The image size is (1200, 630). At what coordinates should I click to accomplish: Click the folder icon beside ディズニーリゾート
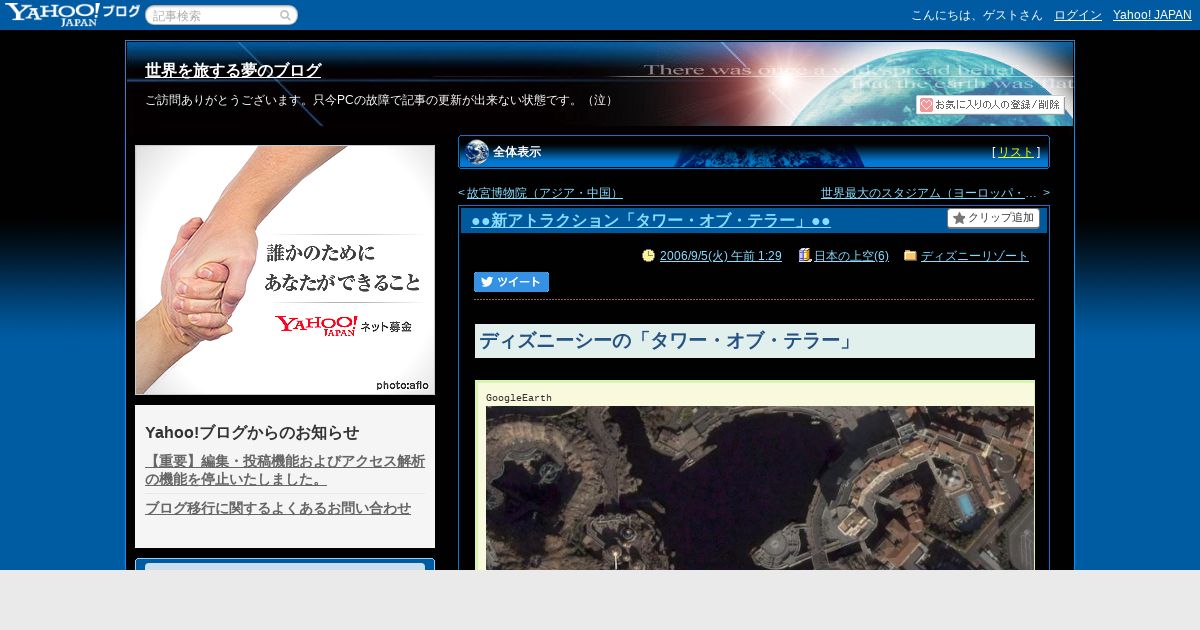click(910, 256)
